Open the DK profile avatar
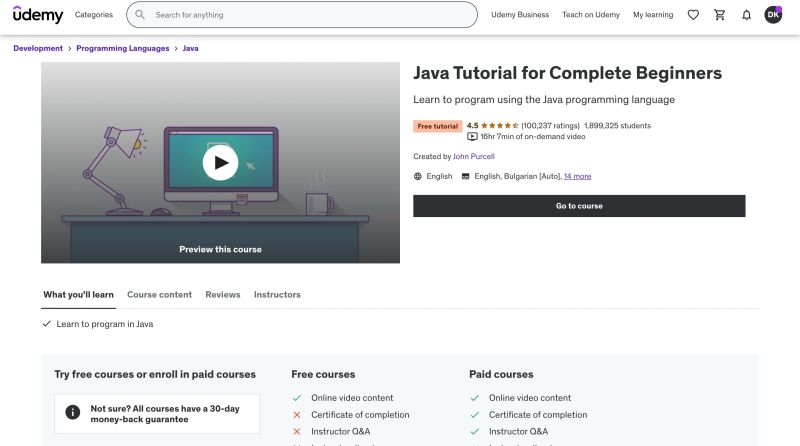800x446 pixels. (x=773, y=15)
